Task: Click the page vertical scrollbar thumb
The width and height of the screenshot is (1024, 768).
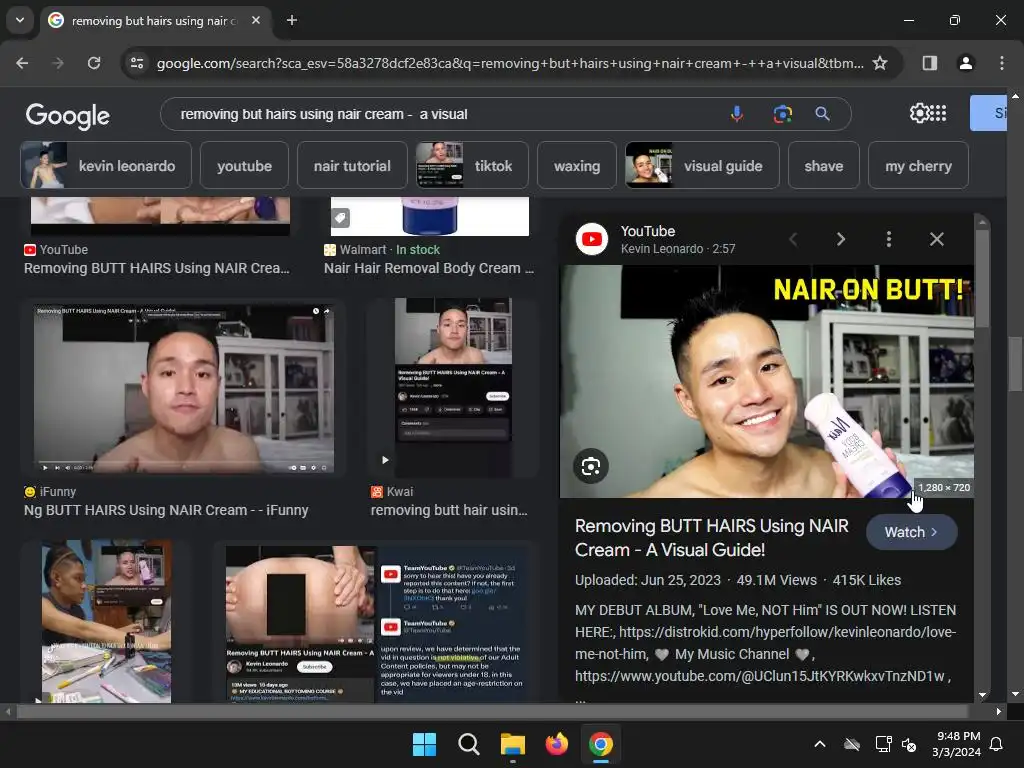Action: point(1014,364)
